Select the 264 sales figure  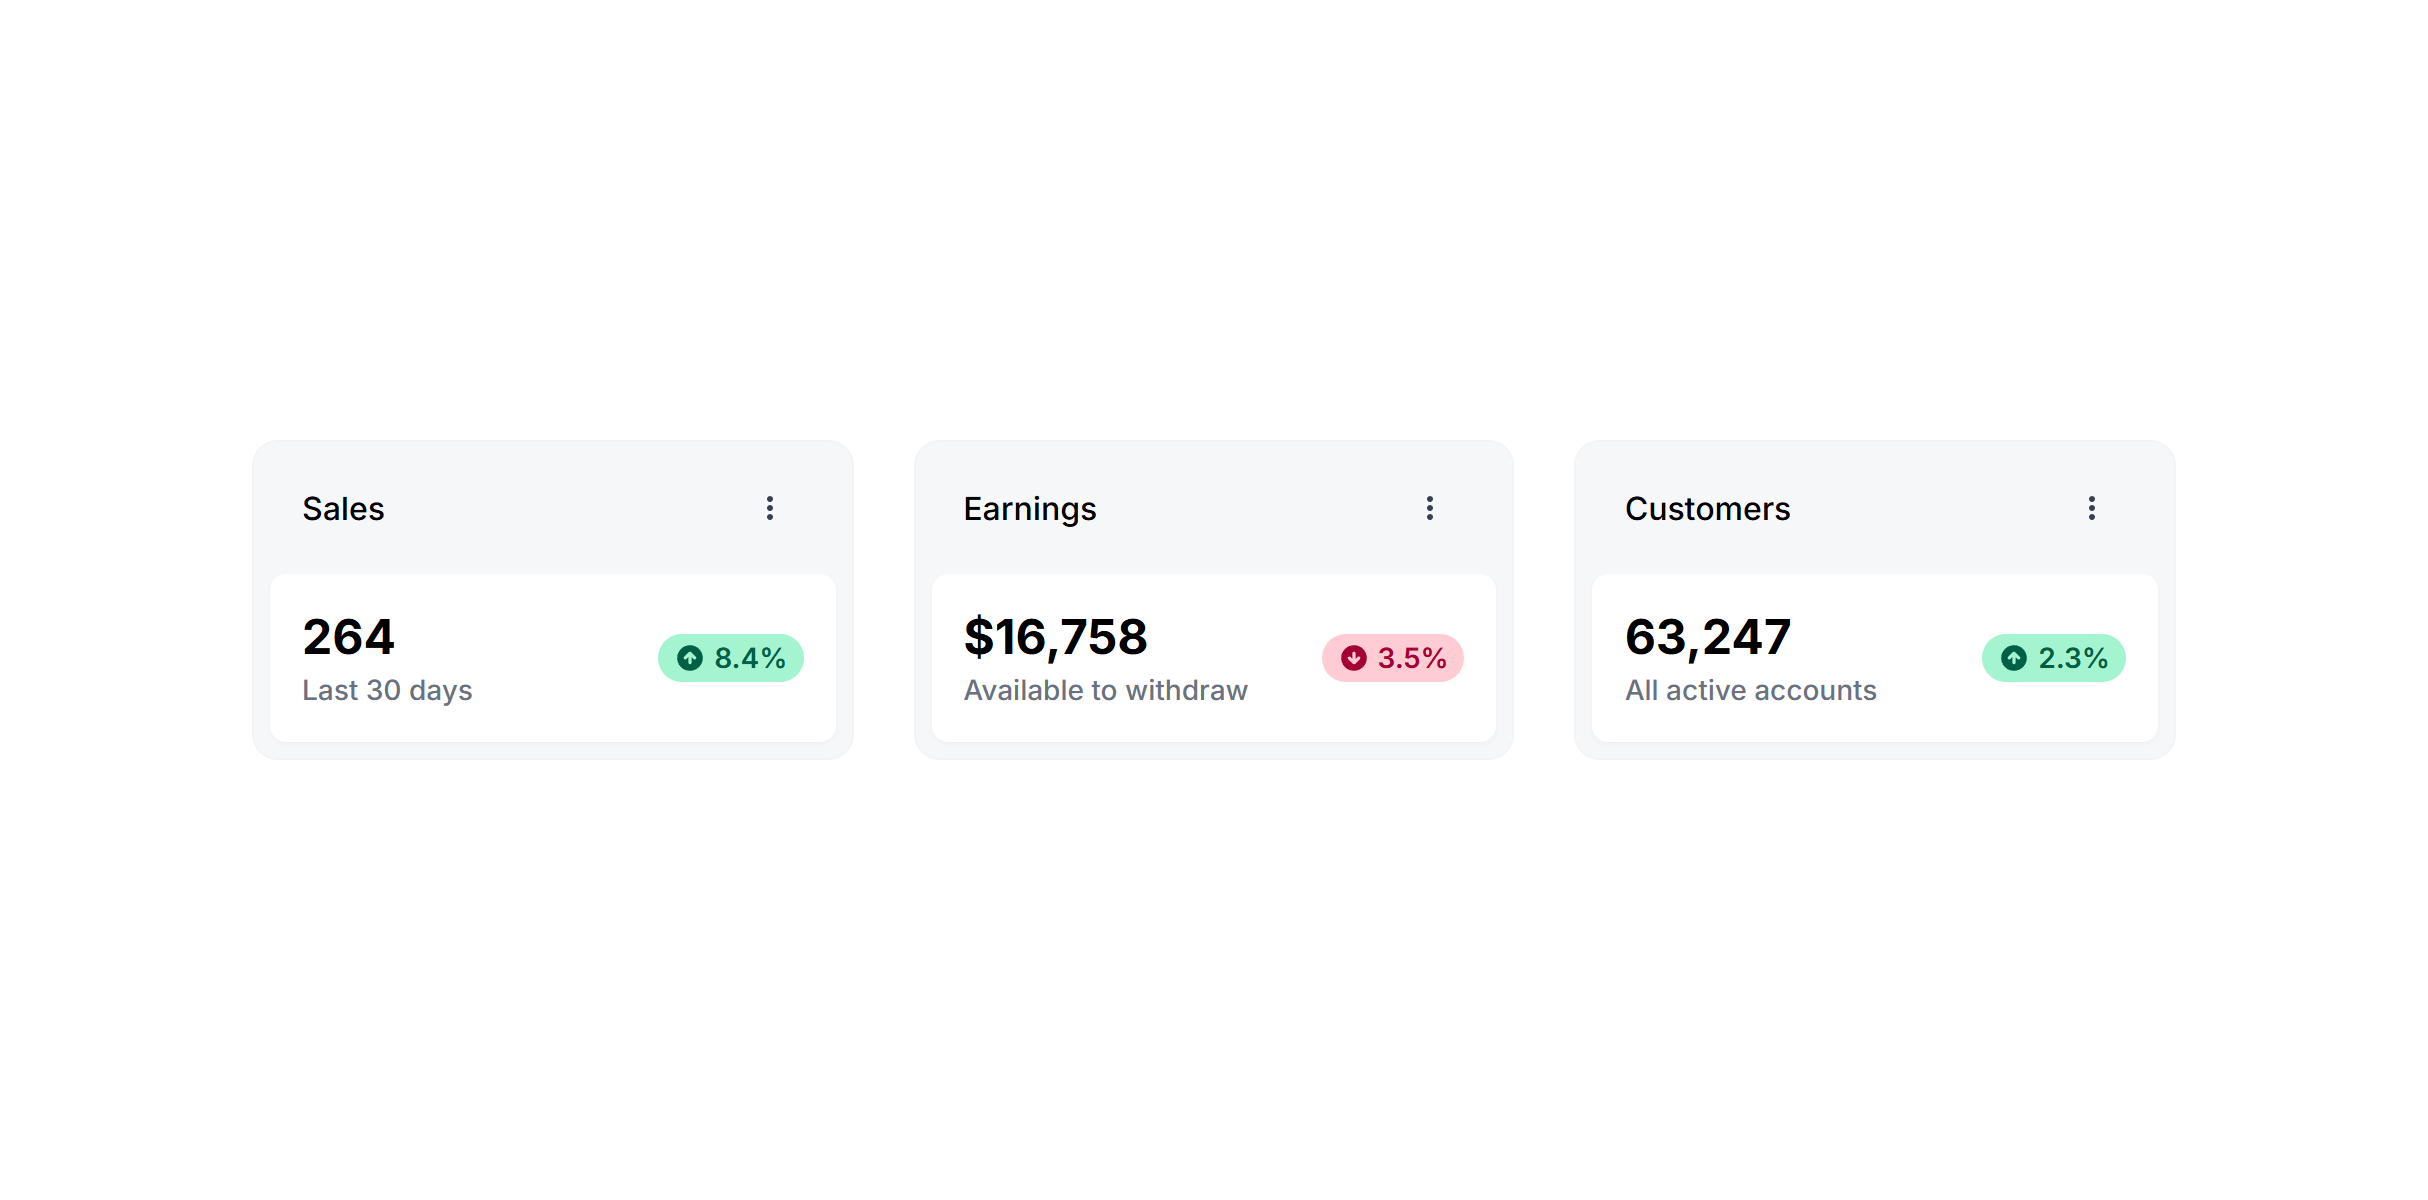pyautogui.click(x=349, y=637)
